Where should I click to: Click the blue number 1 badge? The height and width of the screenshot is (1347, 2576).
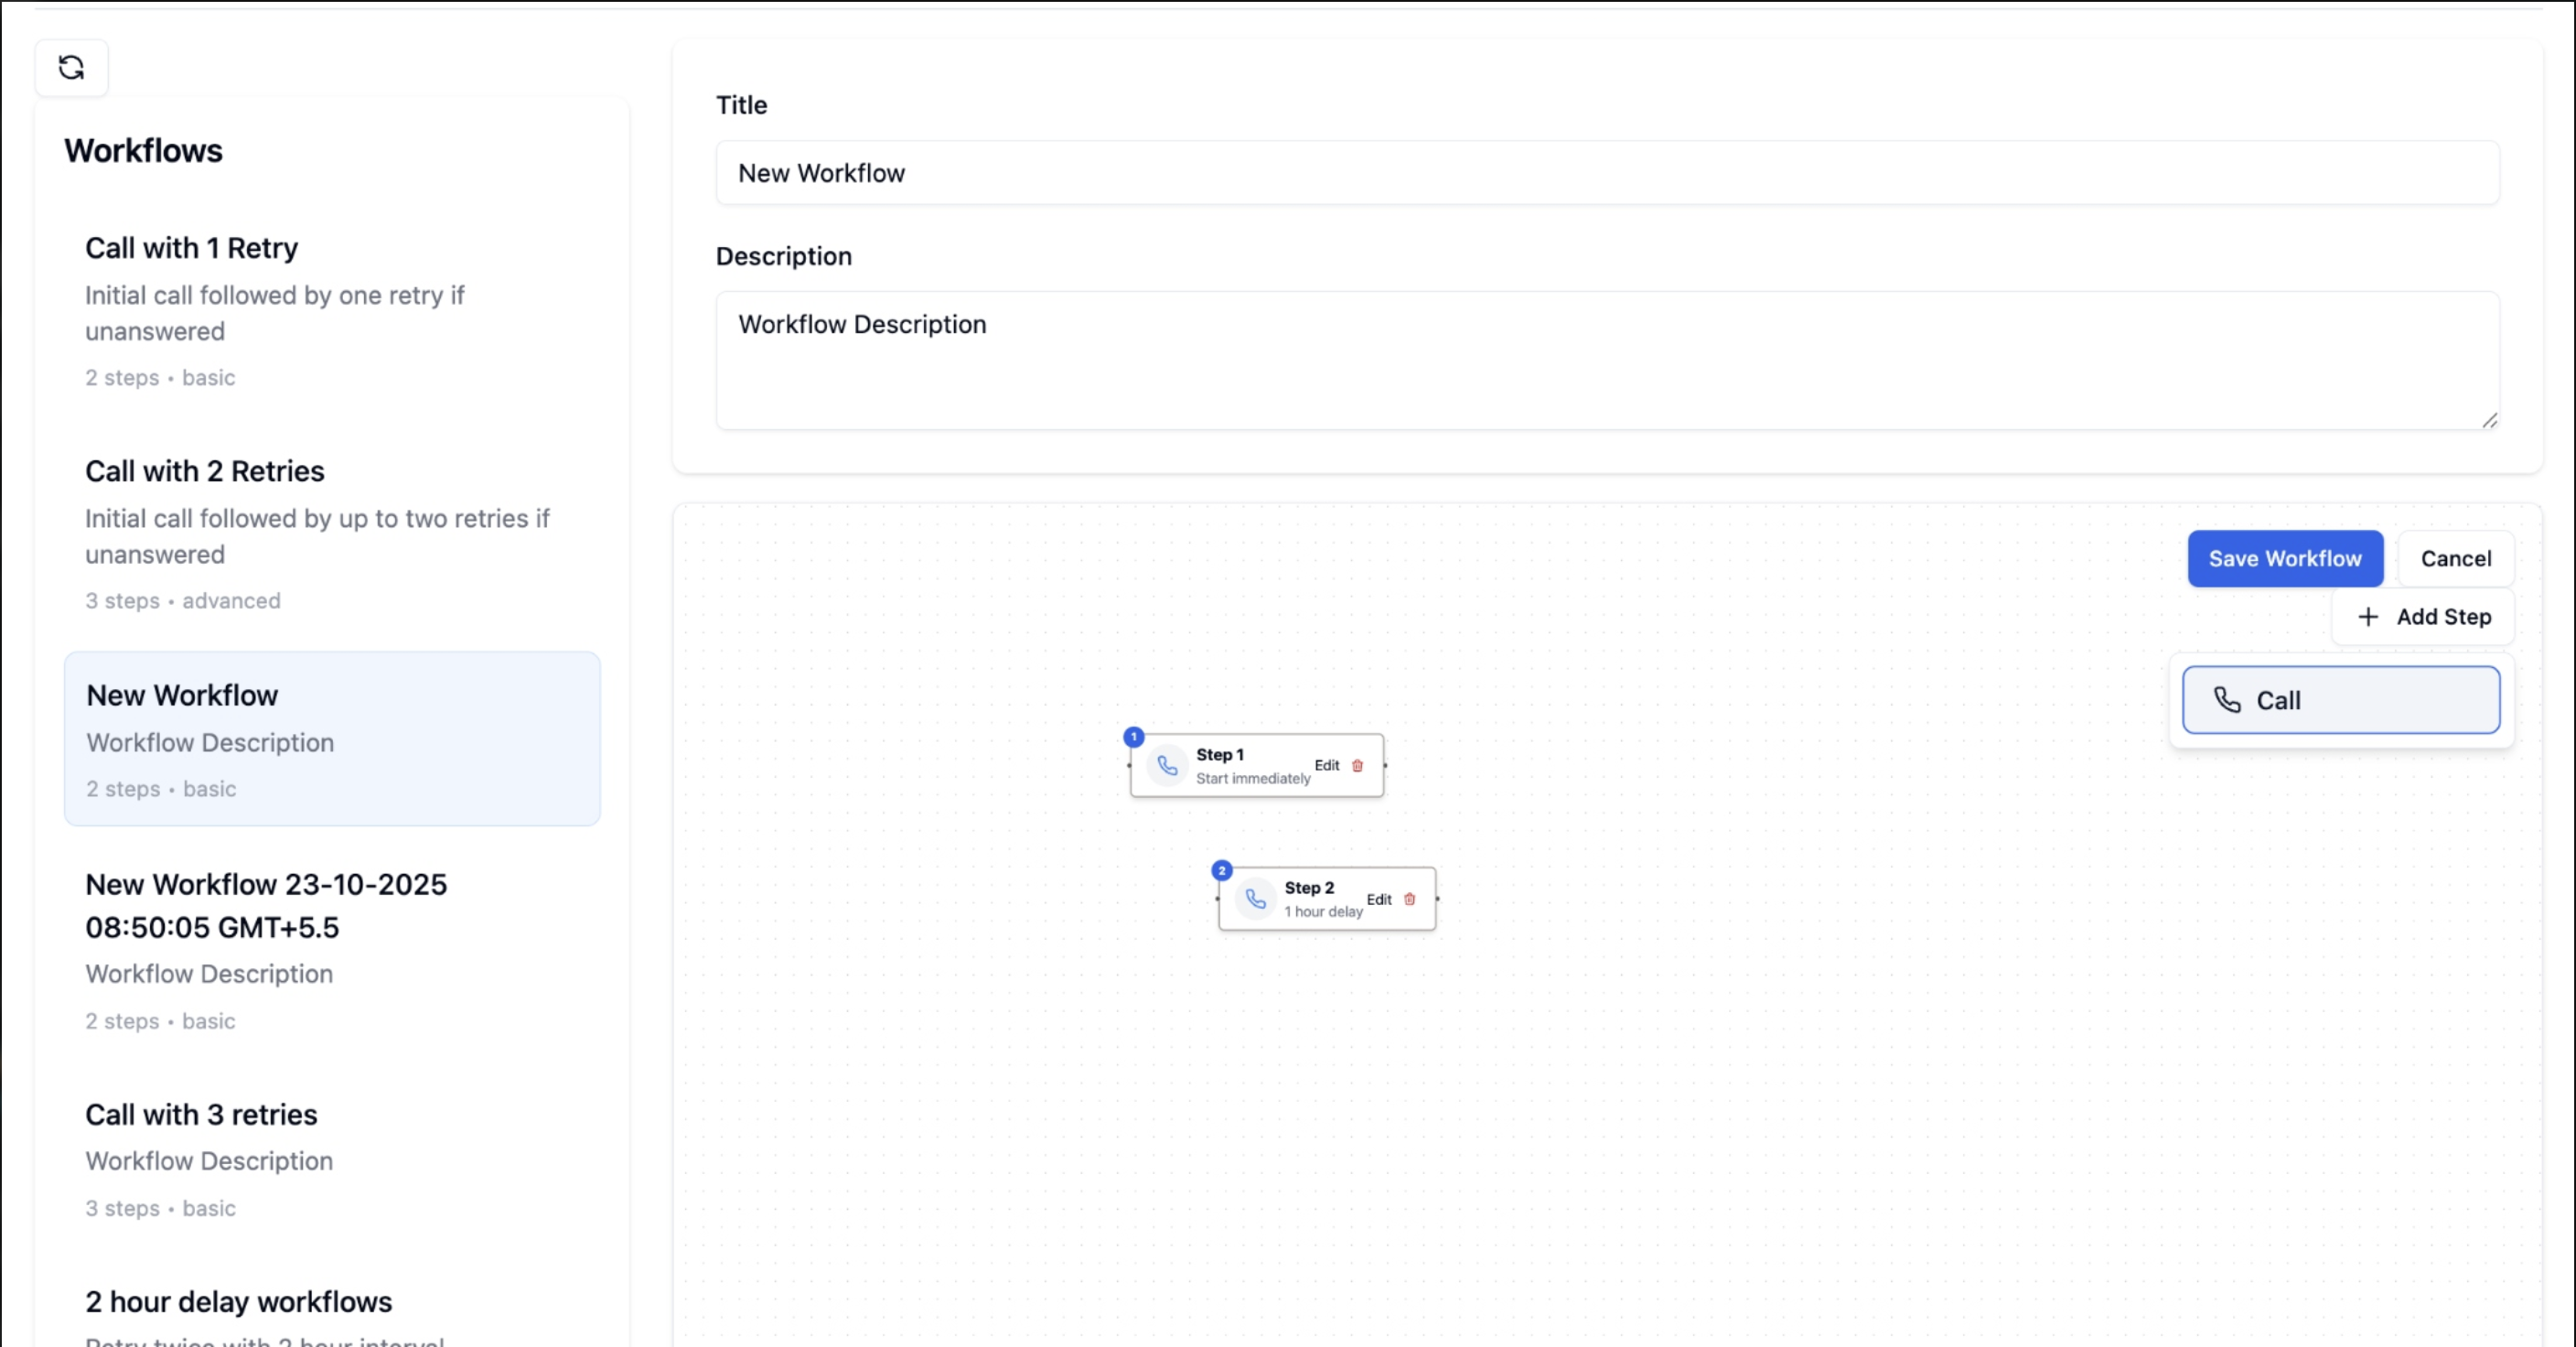pyautogui.click(x=1133, y=736)
